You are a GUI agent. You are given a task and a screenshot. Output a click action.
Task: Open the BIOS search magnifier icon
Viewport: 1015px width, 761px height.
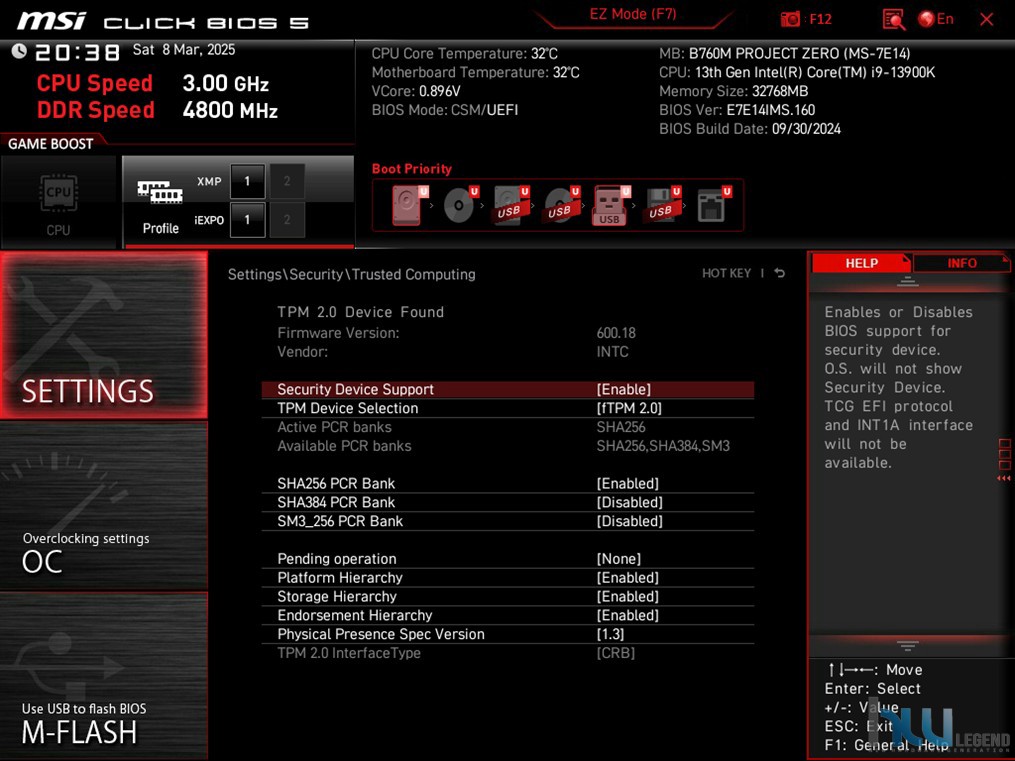coord(893,19)
